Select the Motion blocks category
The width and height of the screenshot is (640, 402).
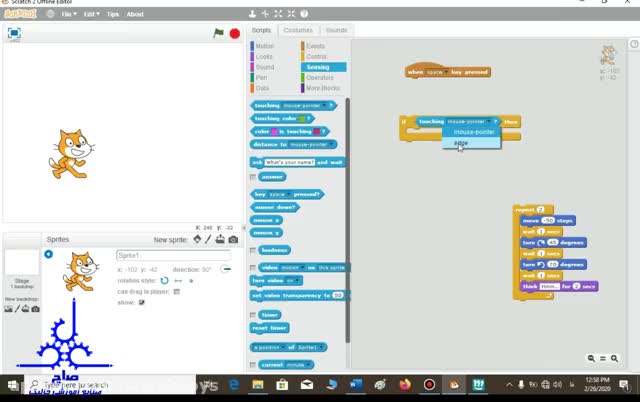(264, 46)
